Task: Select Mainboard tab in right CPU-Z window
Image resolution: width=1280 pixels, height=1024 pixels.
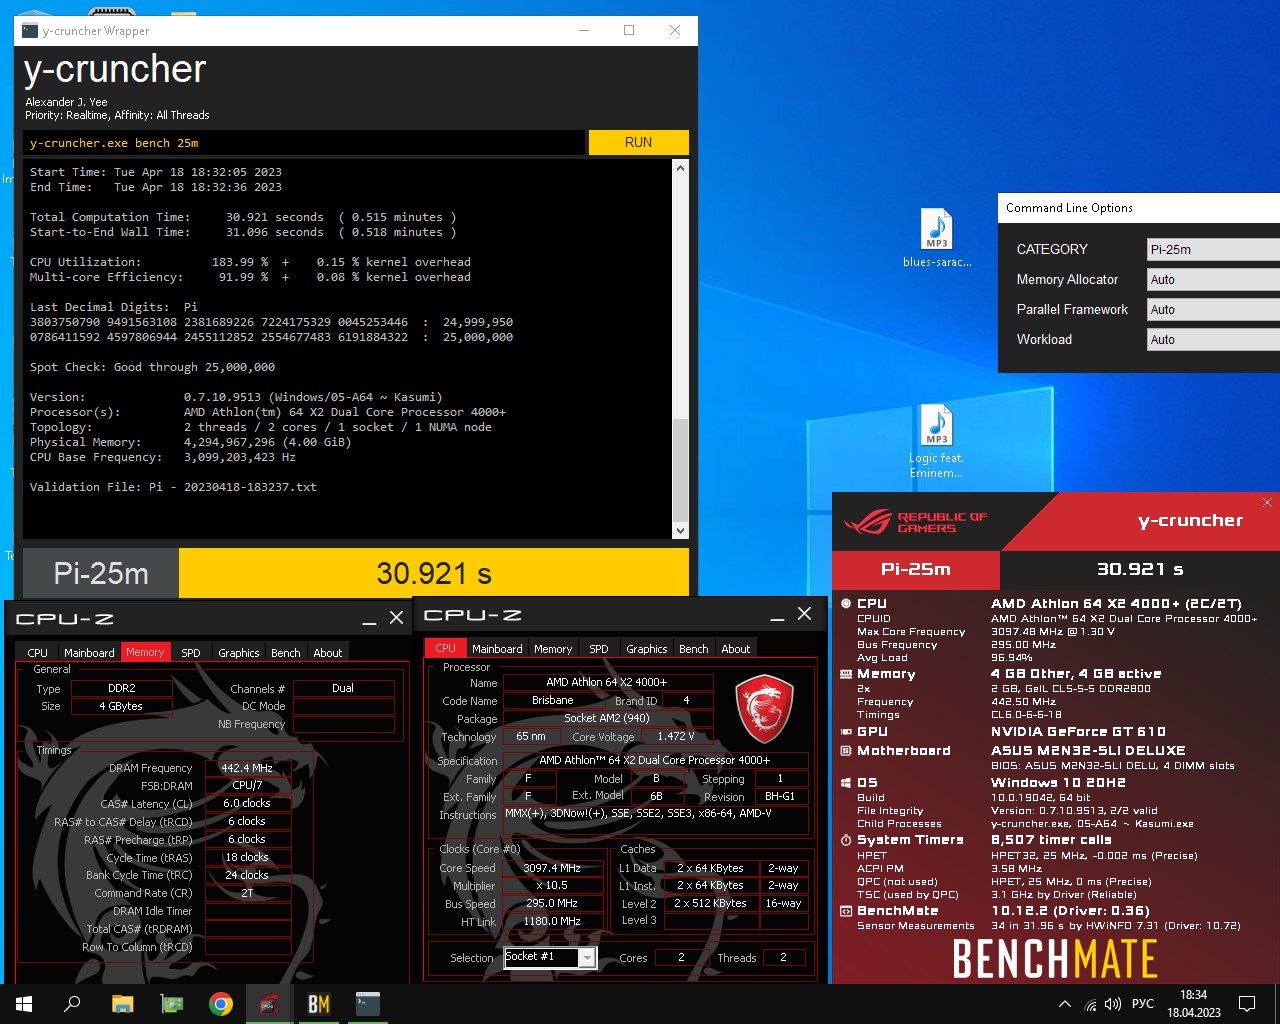Action: click(x=497, y=648)
